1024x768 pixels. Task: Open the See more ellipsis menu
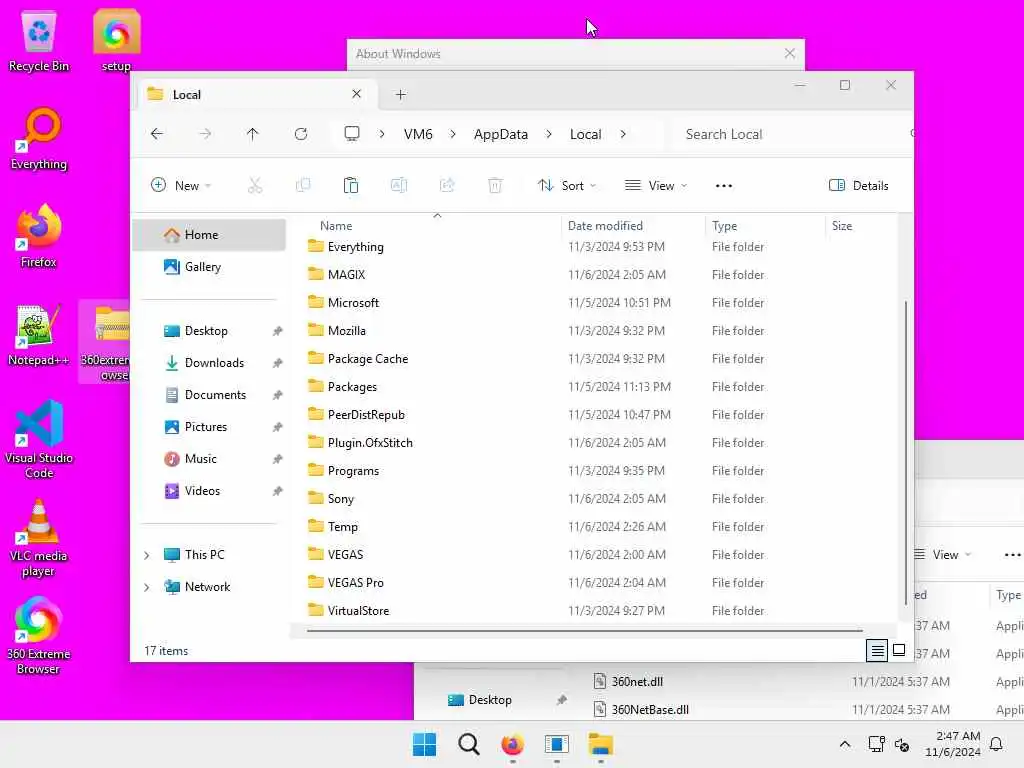[x=724, y=185]
